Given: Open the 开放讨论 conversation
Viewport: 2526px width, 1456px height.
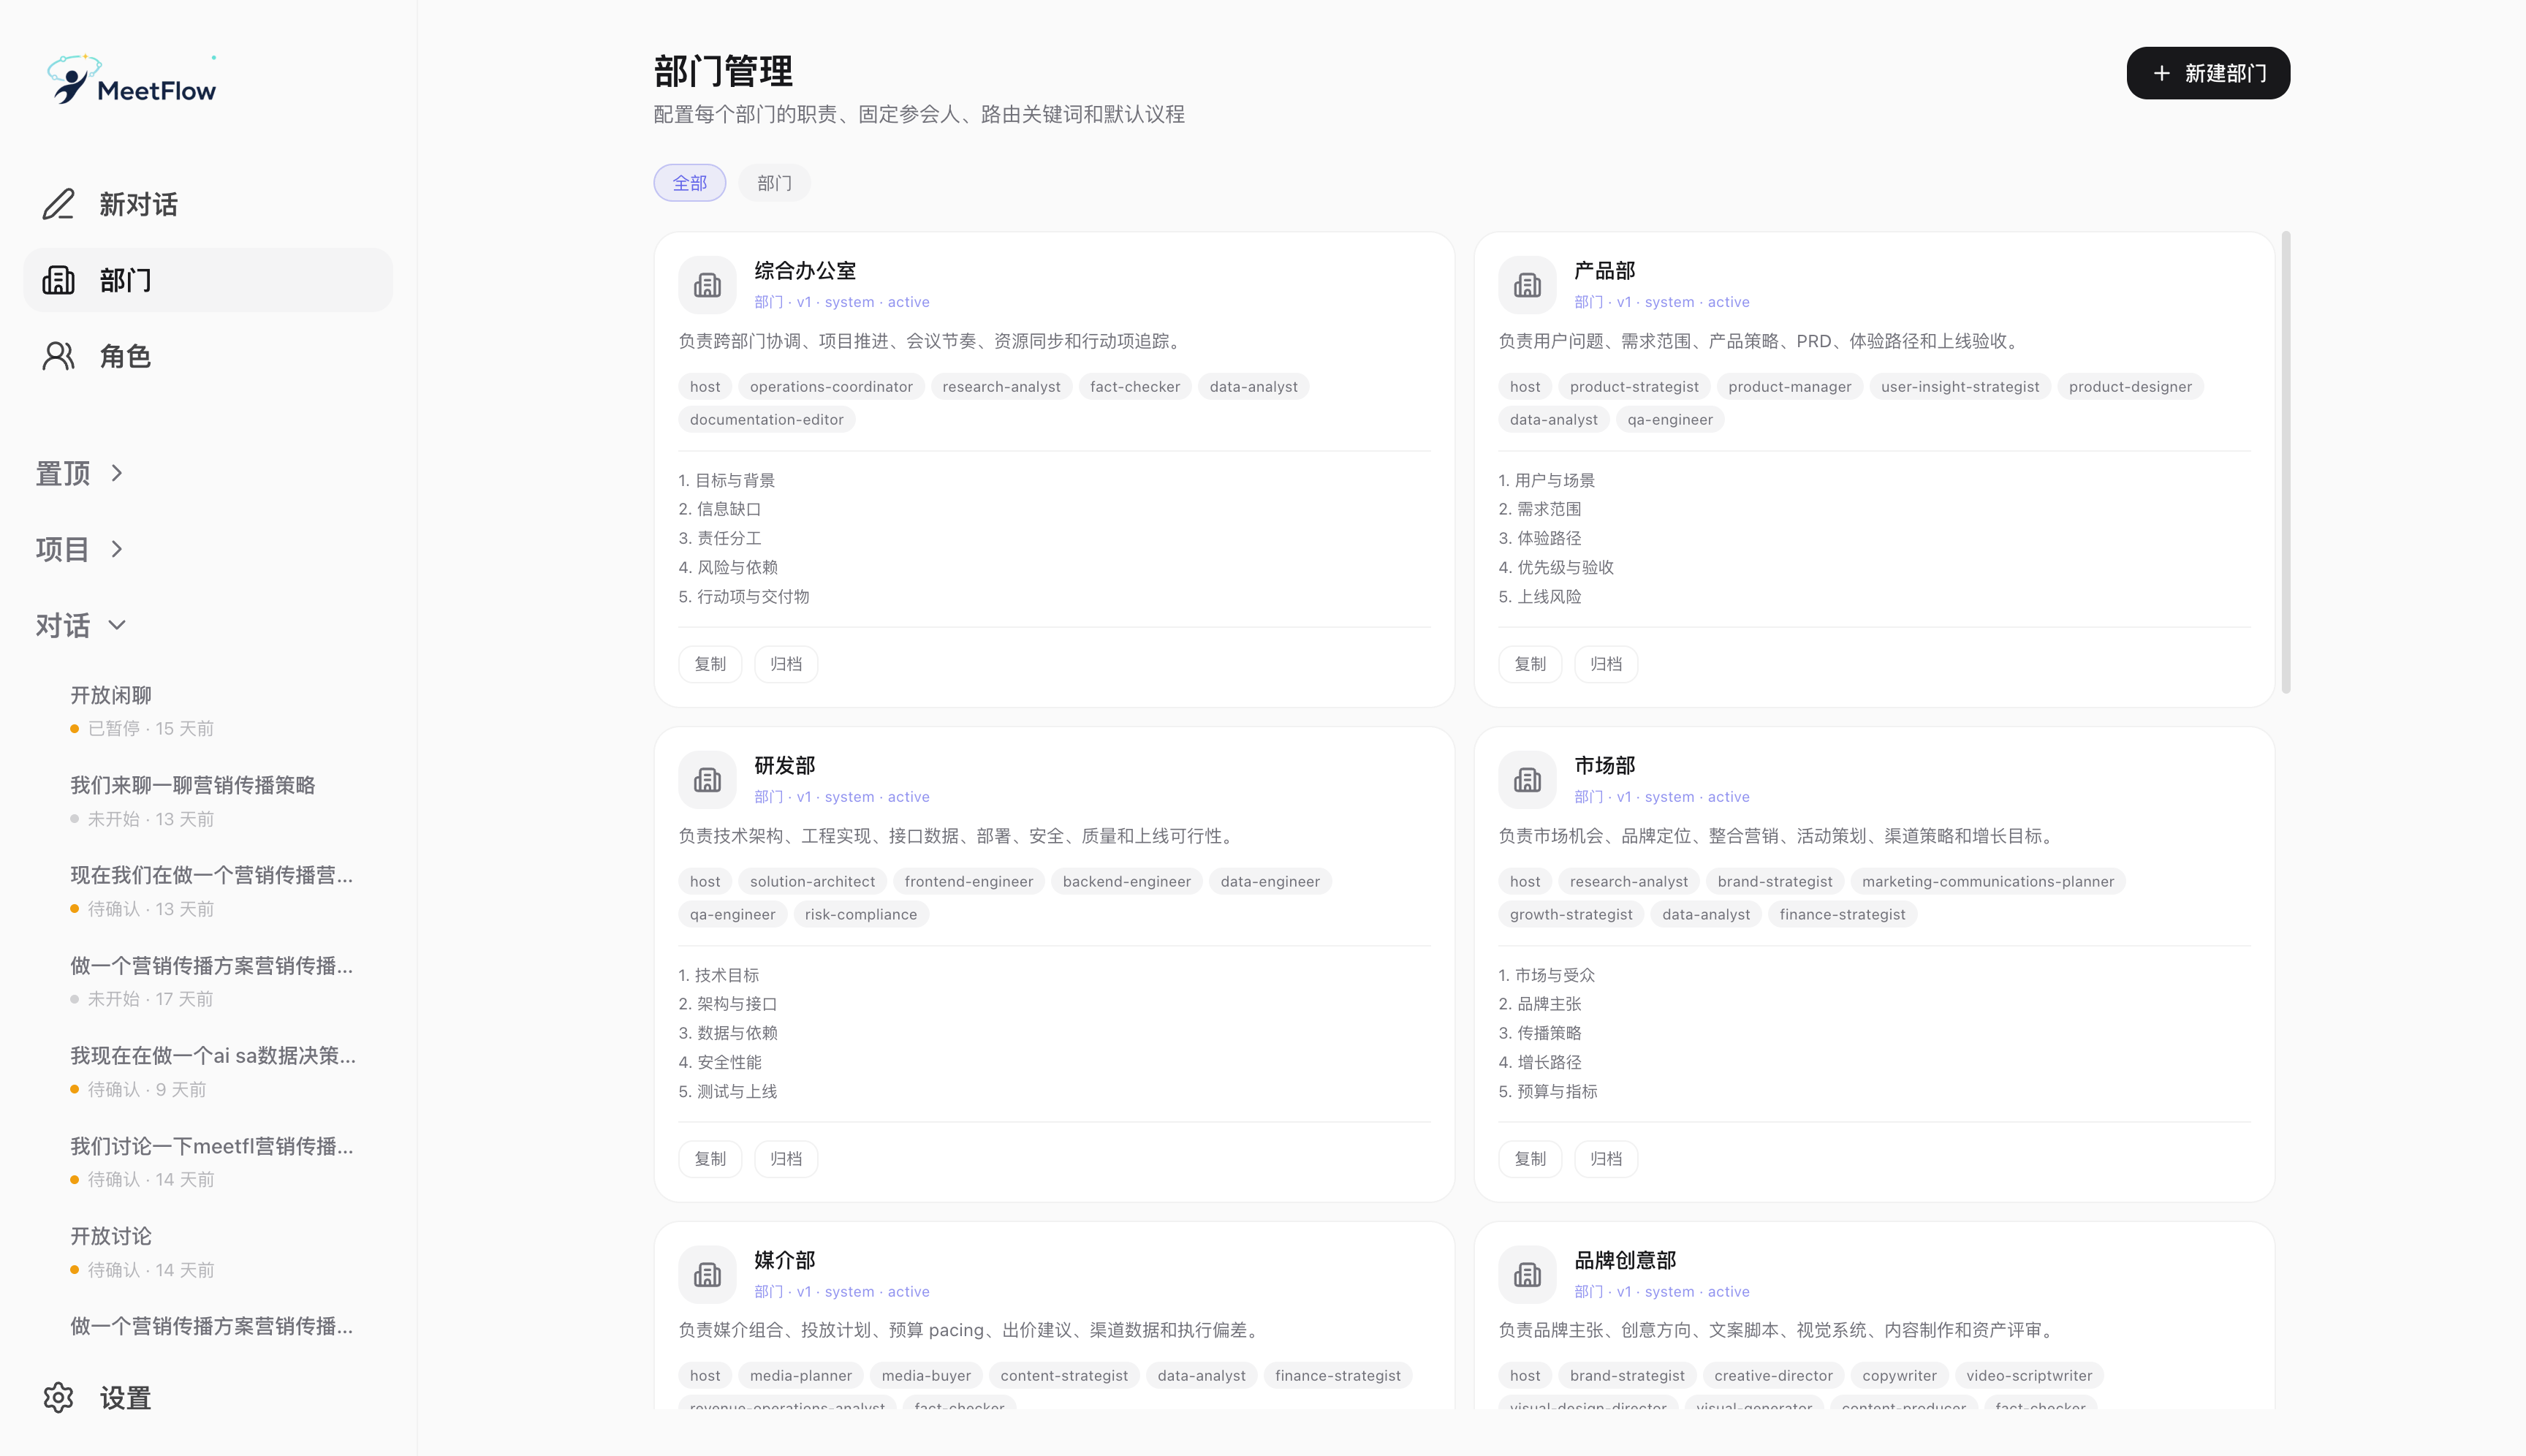Looking at the screenshot, I should pyautogui.click(x=213, y=1252).
